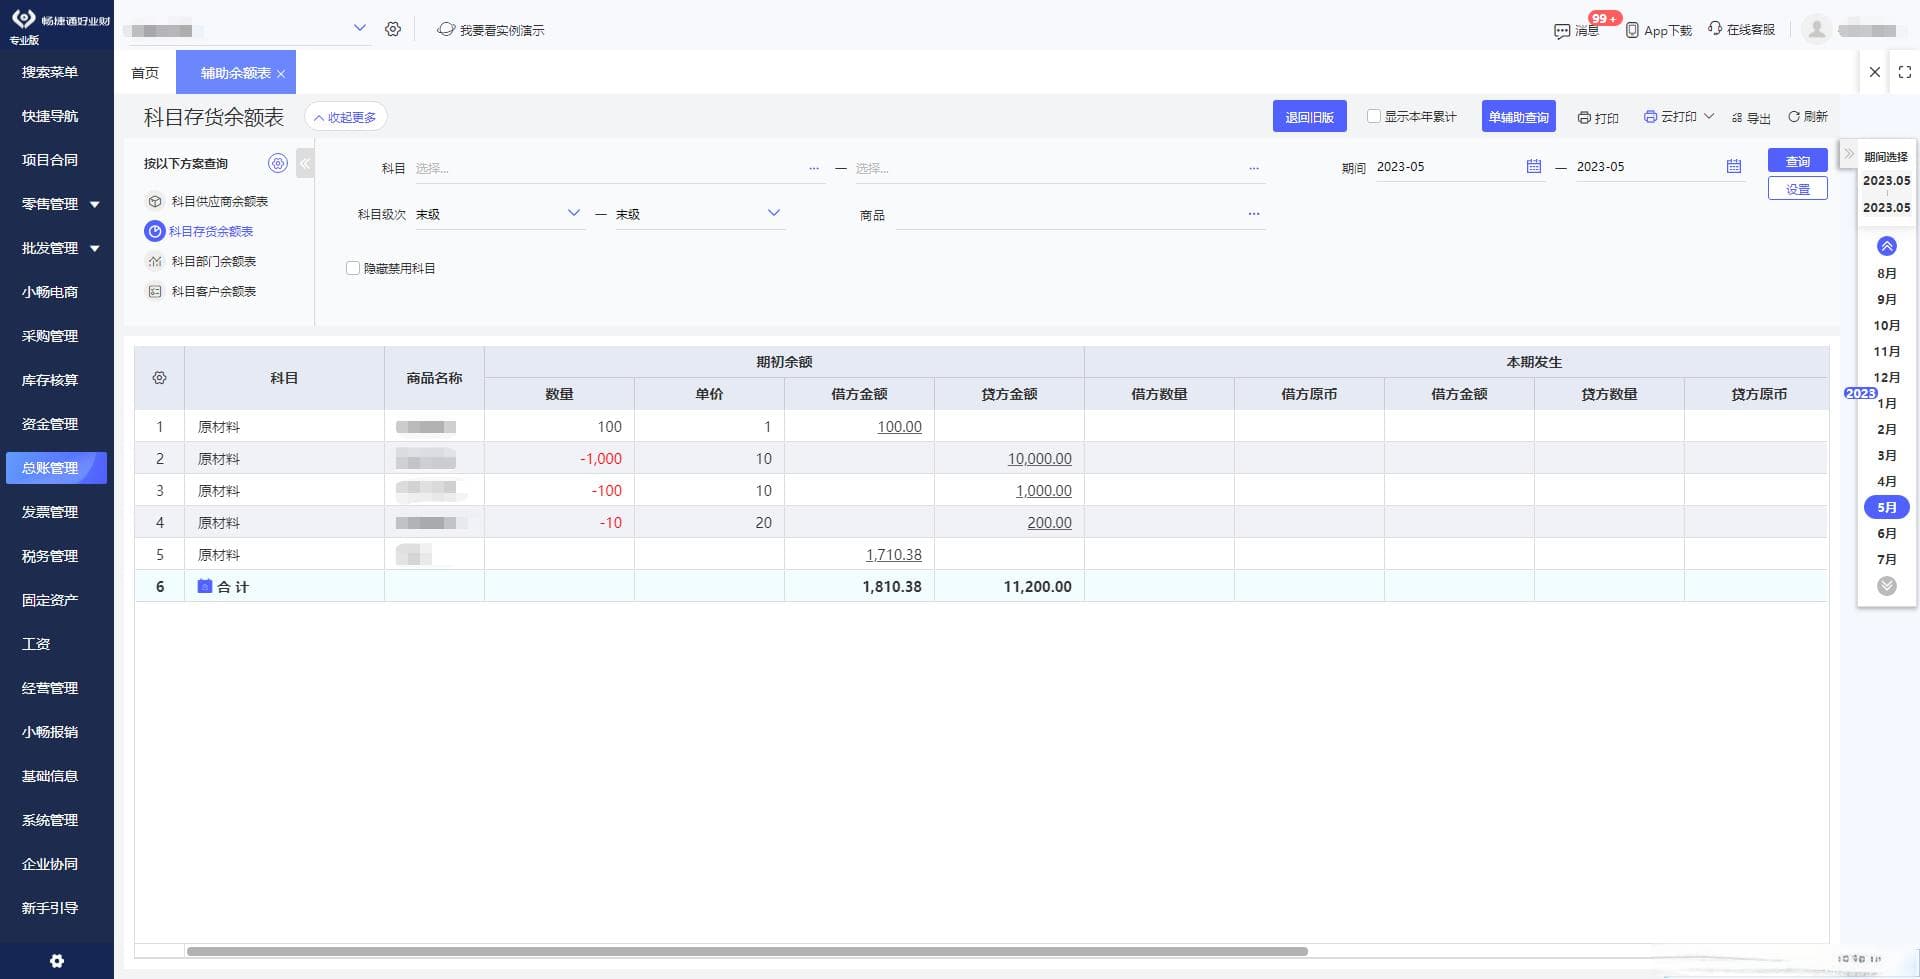Image resolution: width=1920 pixels, height=979 pixels.
Task: Open query scheme settings icon
Action: (278, 163)
